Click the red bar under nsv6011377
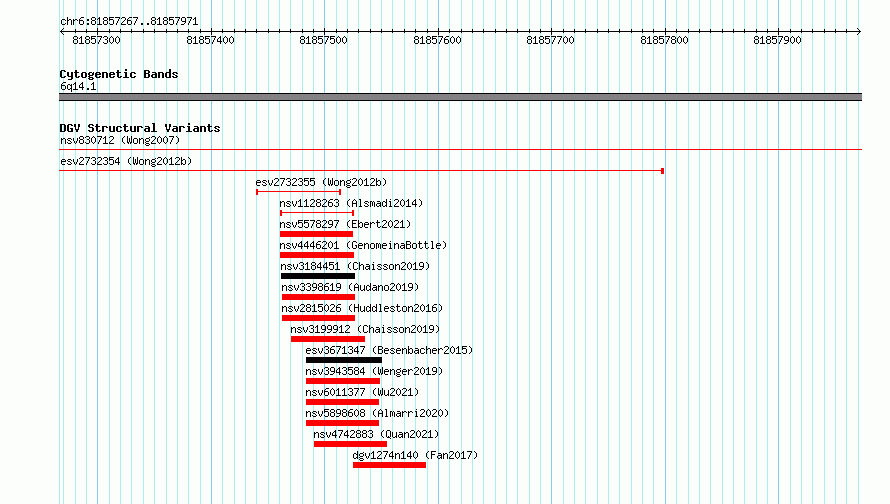 point(342,402)
